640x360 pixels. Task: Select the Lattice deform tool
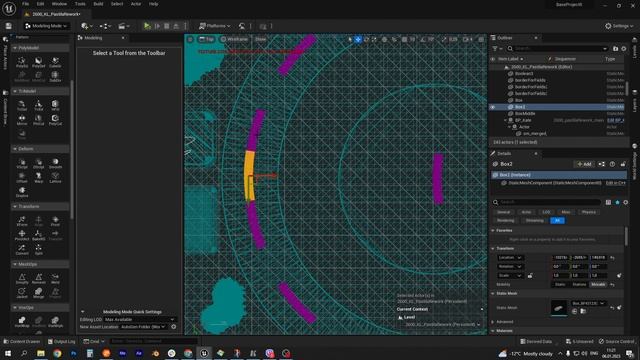pos(55,178)
